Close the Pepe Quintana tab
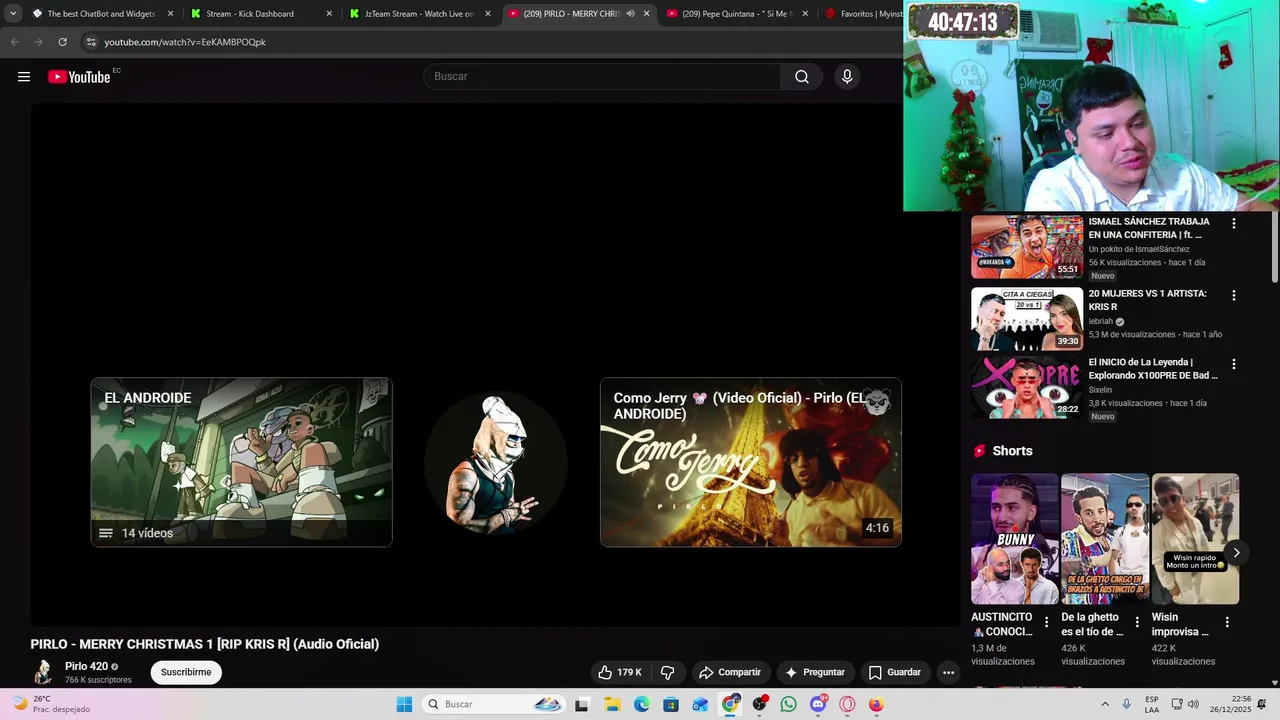 click(x=805, y=14)
